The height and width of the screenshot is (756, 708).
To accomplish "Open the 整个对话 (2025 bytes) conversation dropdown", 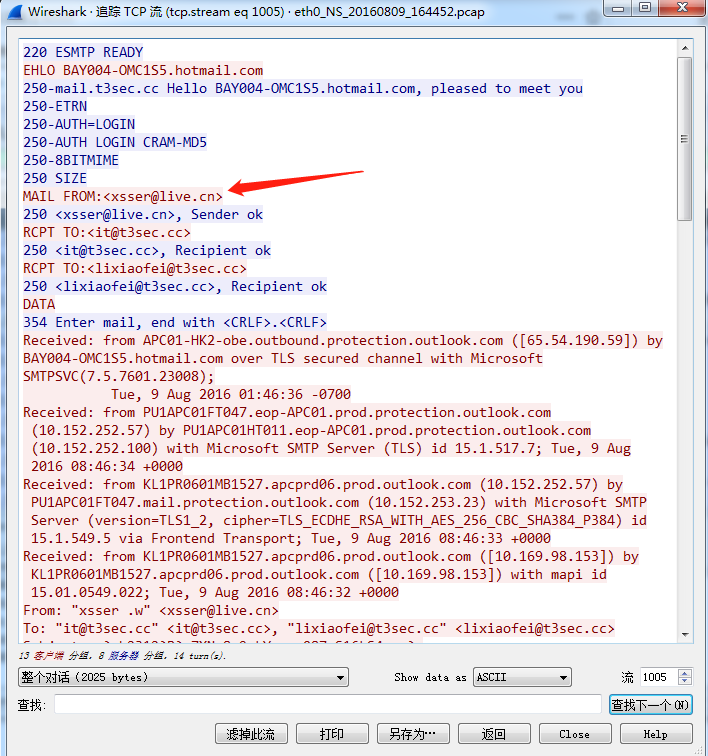I will click(x=183, y=677).
